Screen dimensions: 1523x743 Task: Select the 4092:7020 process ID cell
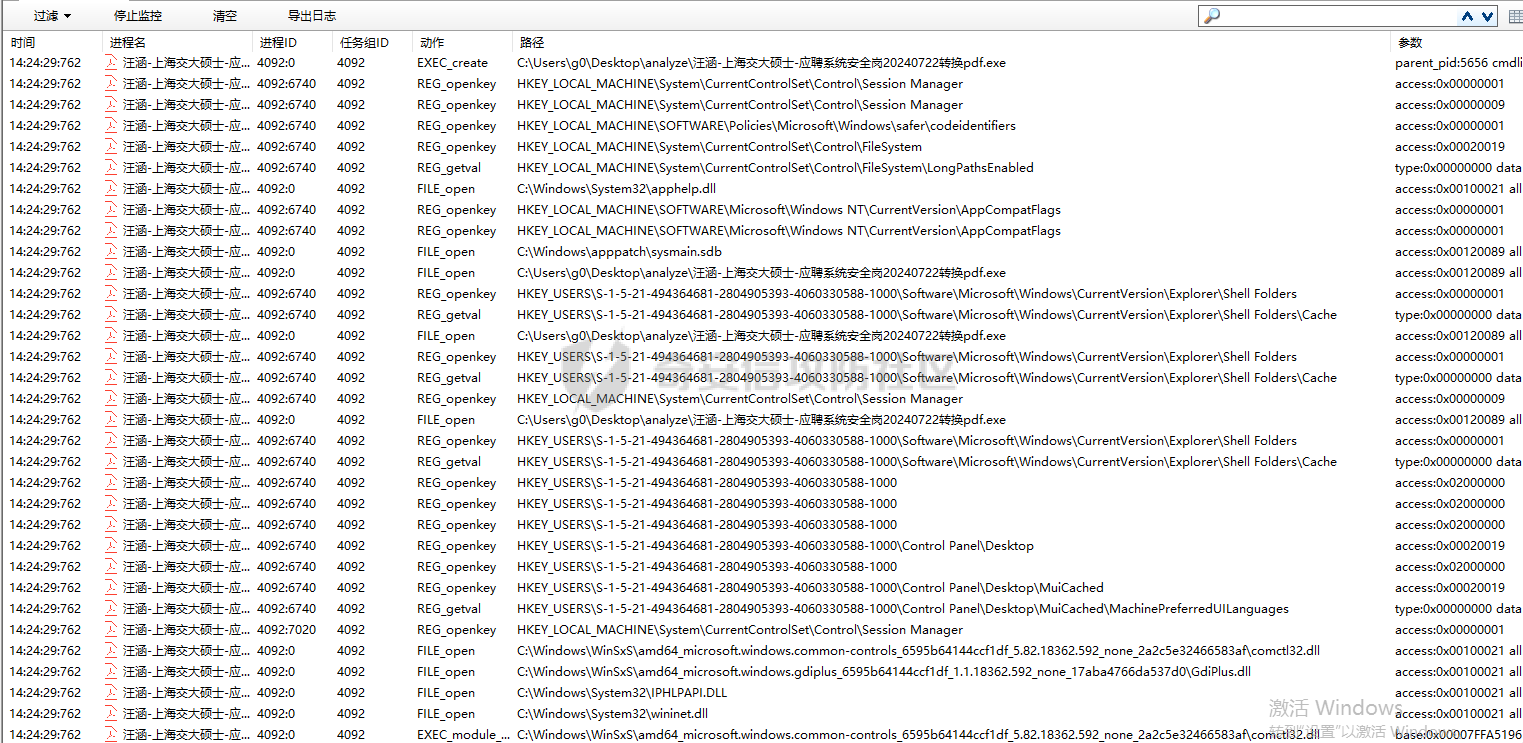[x=286, y=629]
